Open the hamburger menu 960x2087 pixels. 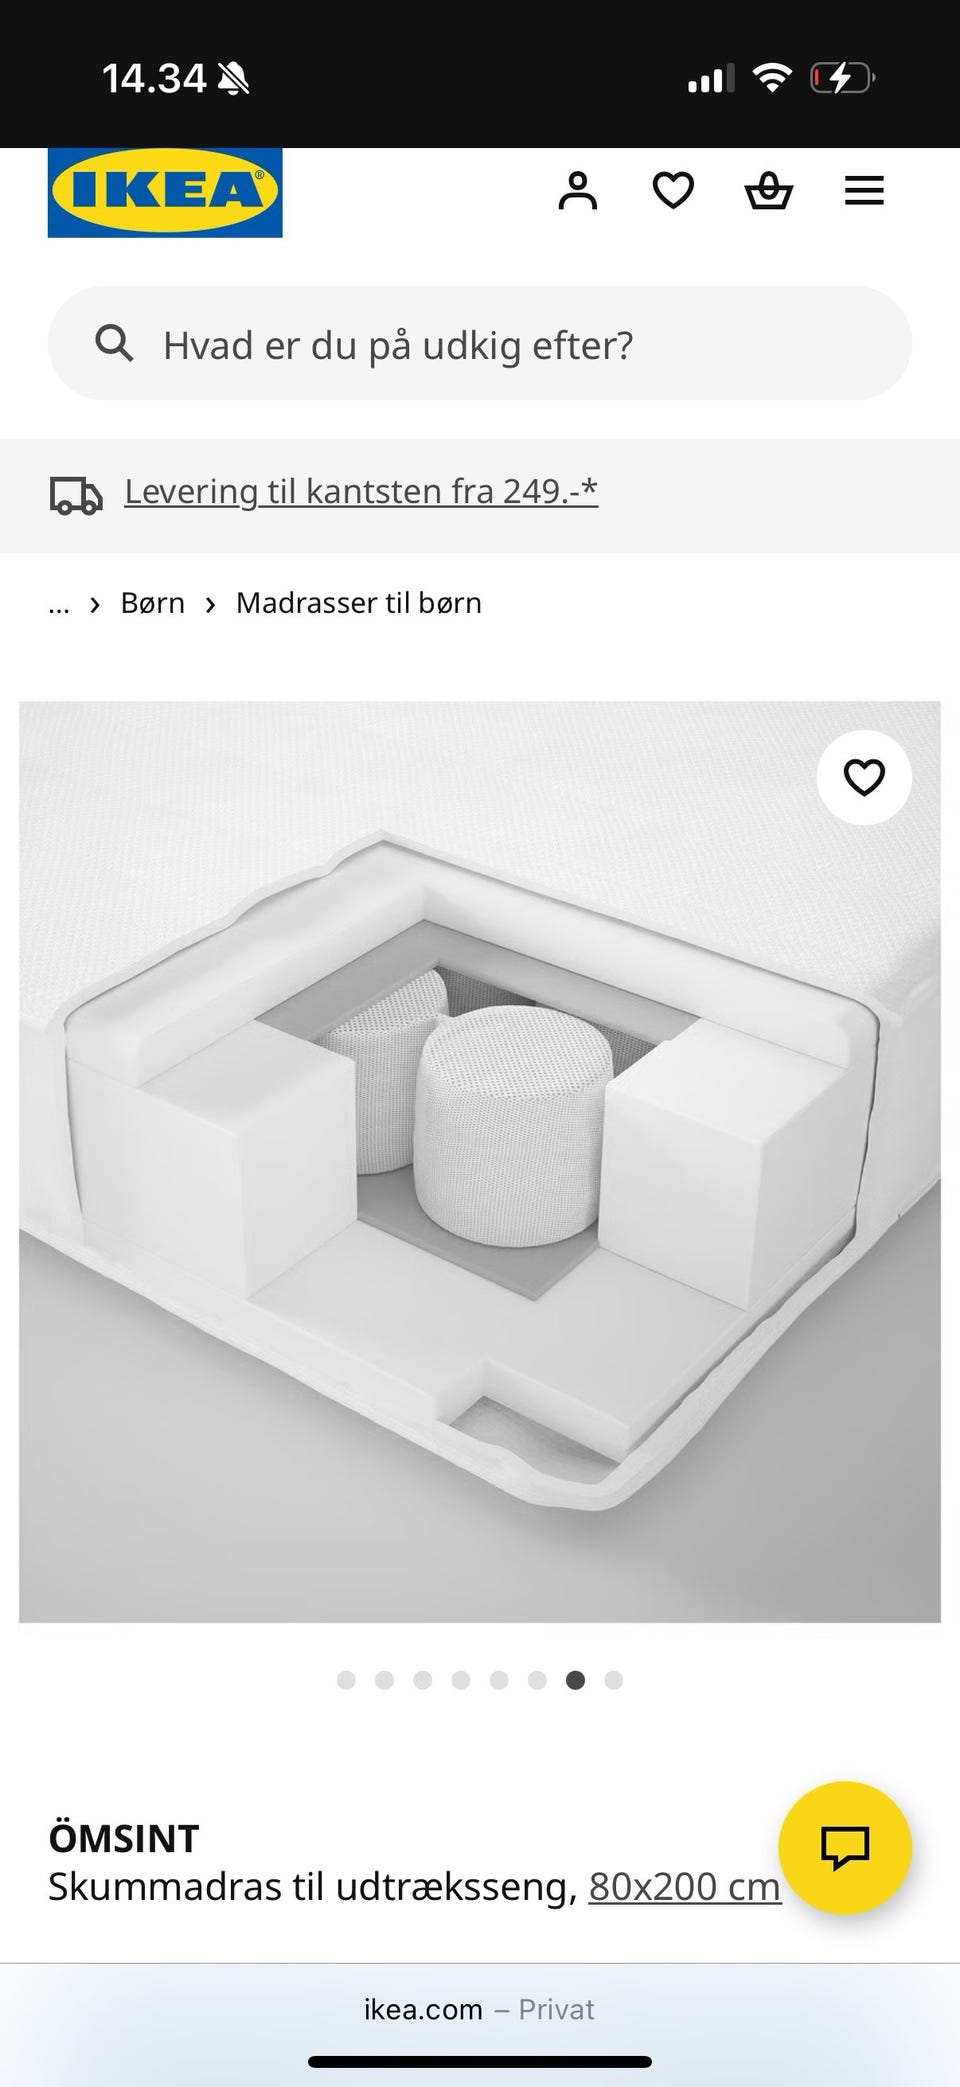pos(864,190)
